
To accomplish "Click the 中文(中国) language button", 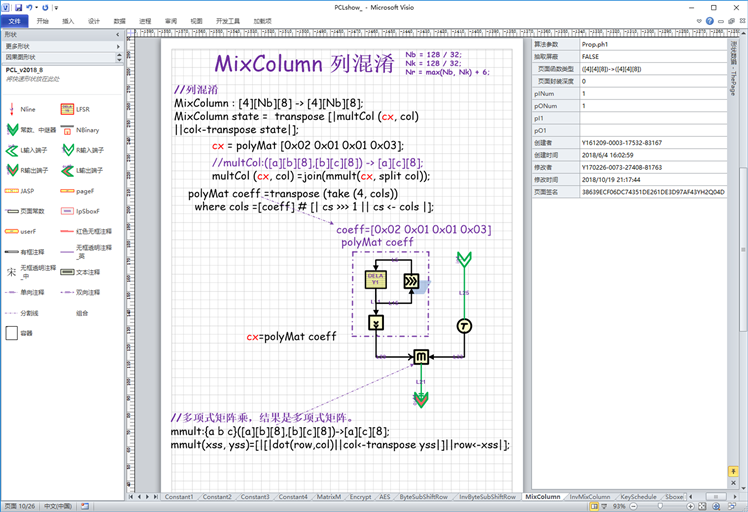I will 59,506.
